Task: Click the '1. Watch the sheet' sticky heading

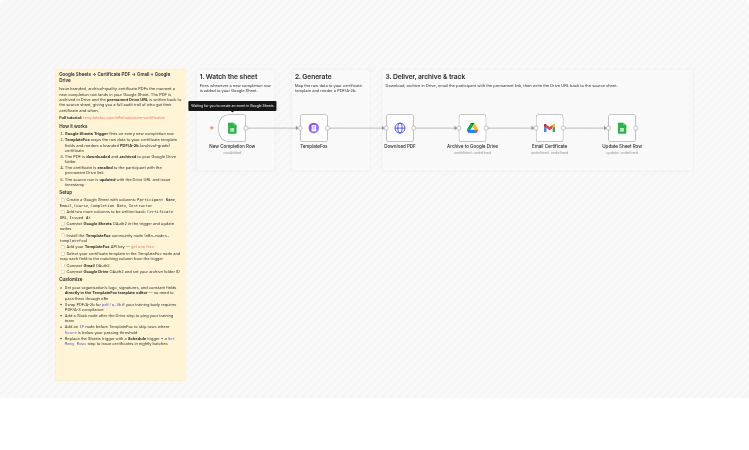Action: (228, 76)
